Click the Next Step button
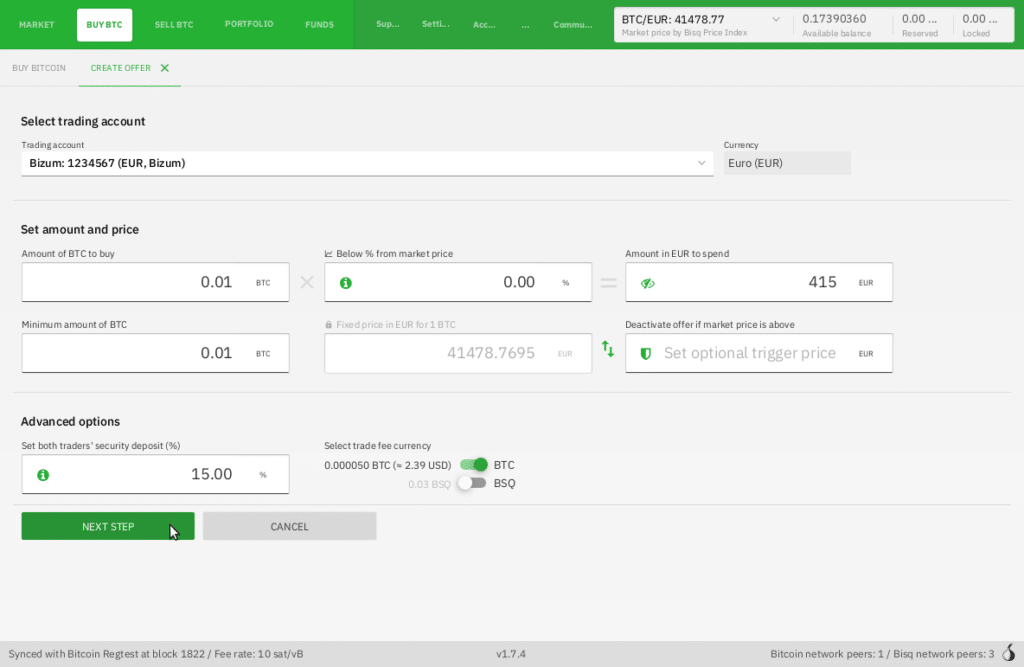The image size is (1024, 667). 108,527
